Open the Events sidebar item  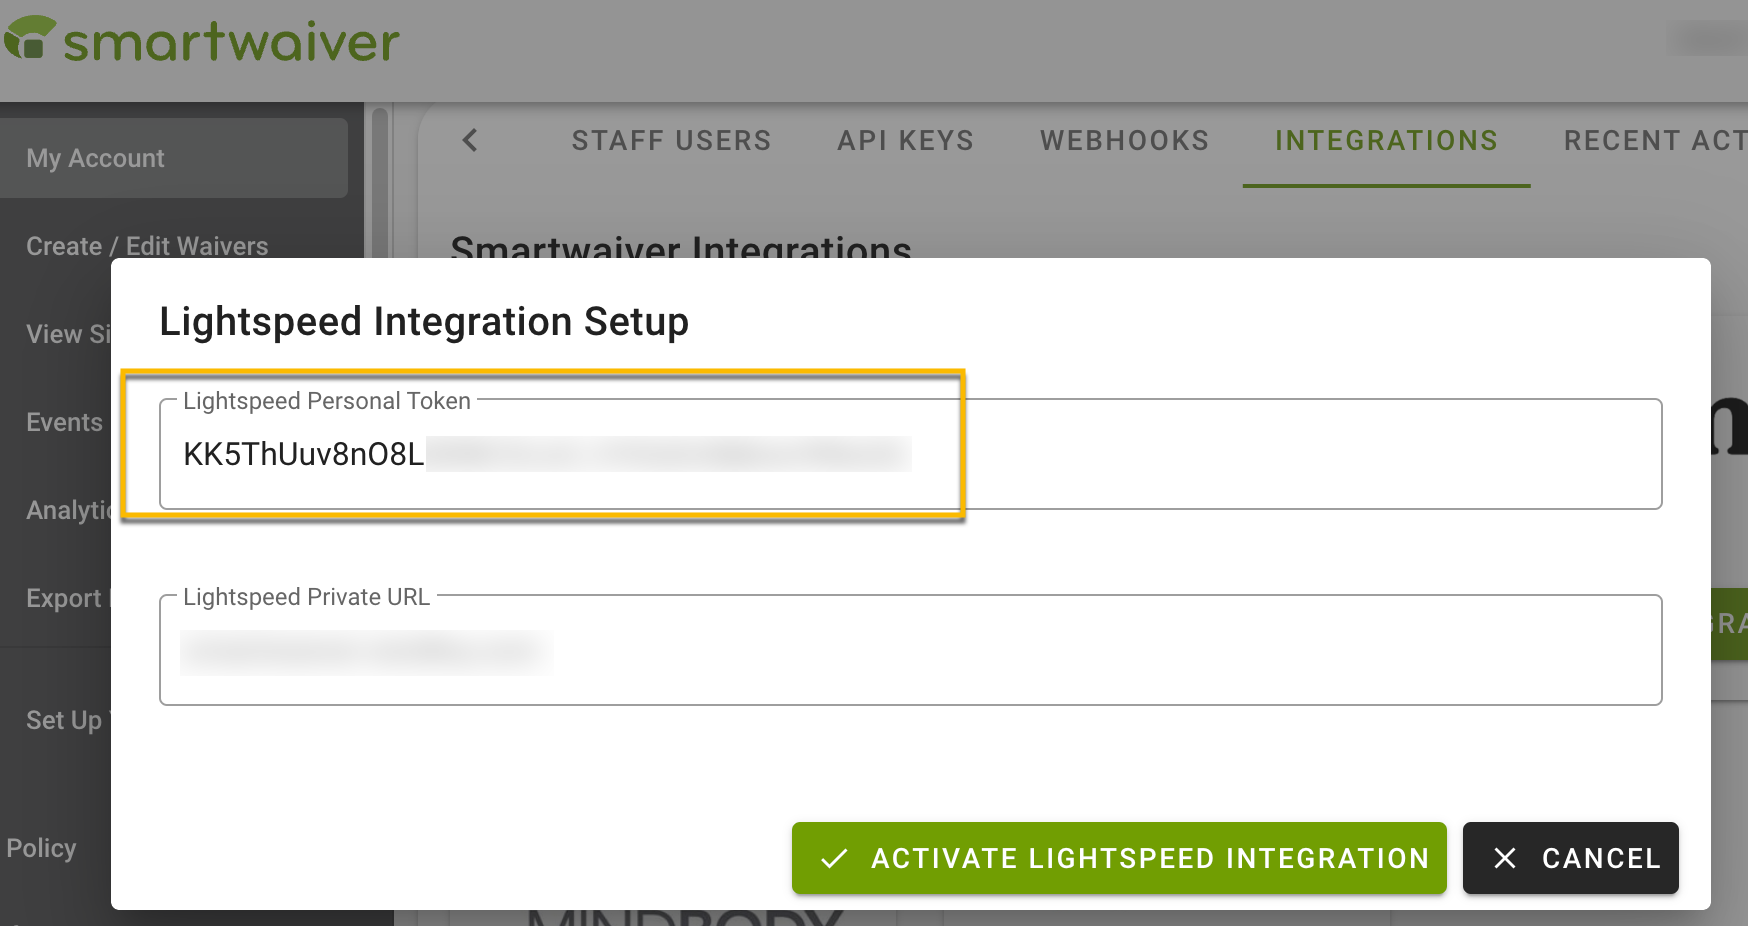[64, 422]
